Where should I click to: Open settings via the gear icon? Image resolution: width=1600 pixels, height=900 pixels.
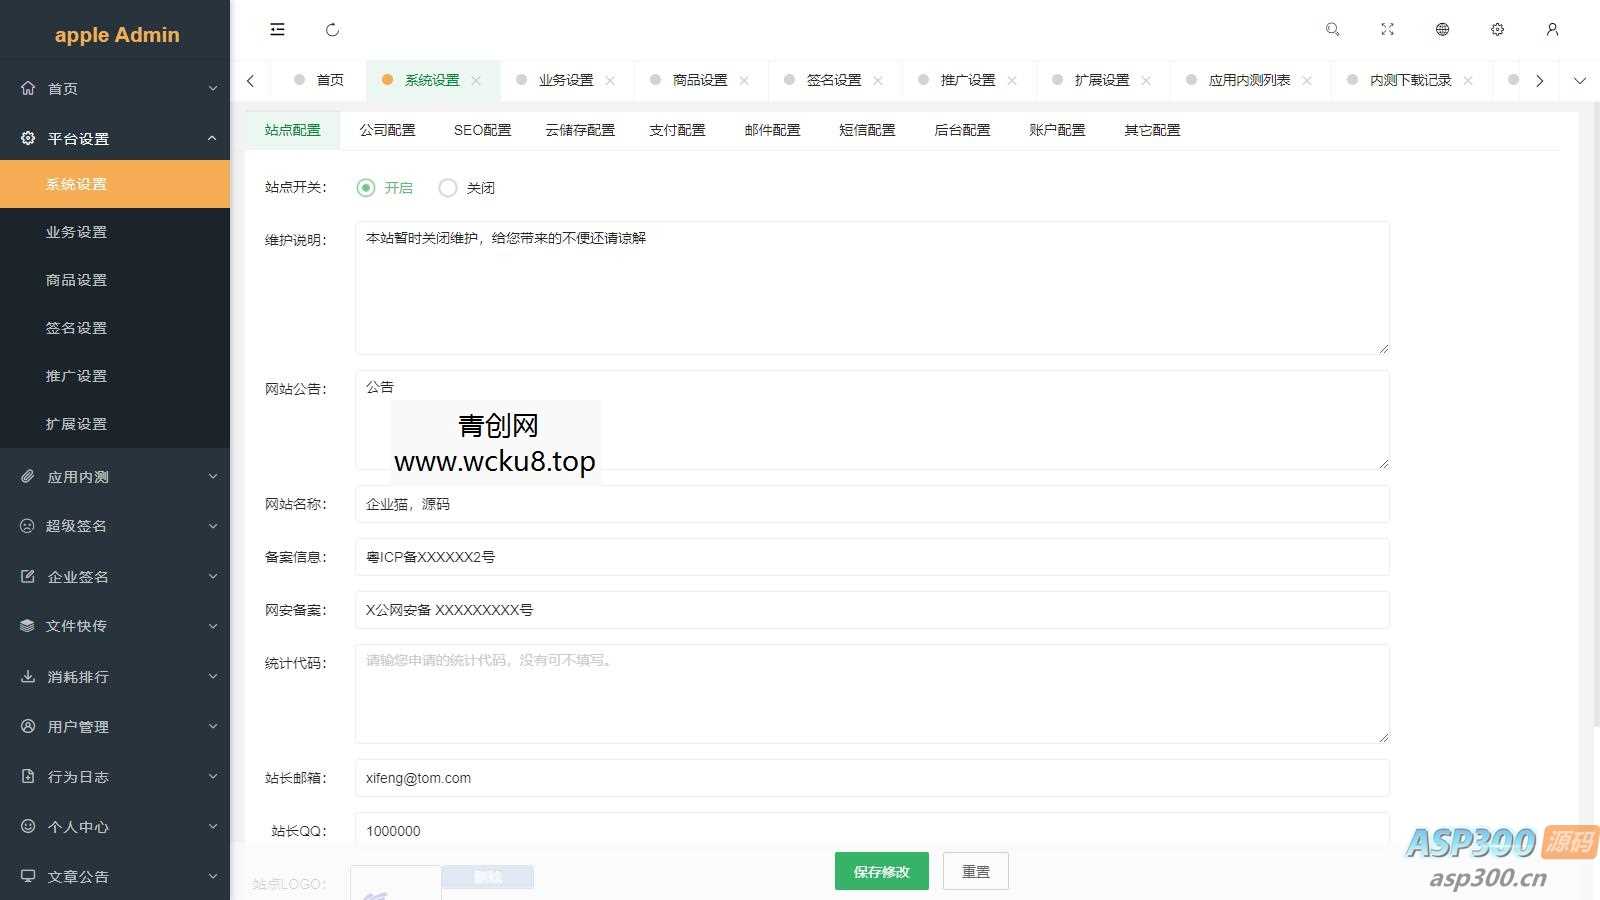coord(1497,29)
